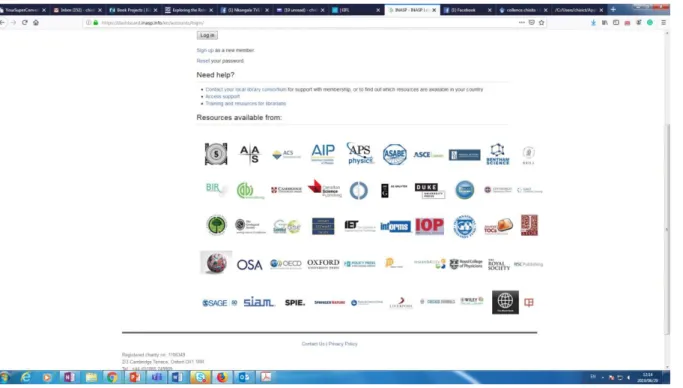
Task: Click the red patterned square logo
Action: click(x=529, y=225)
